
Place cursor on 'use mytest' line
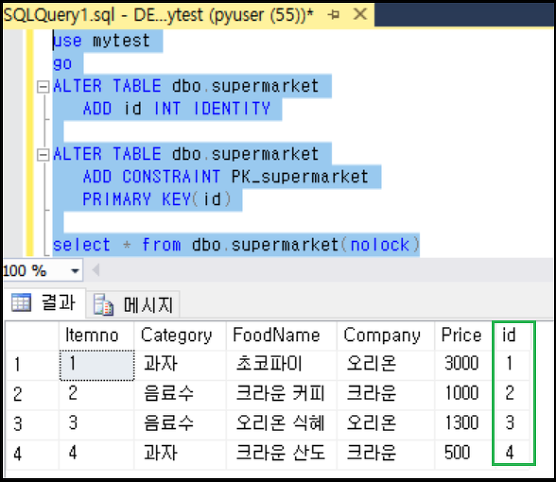click(101, 41)
